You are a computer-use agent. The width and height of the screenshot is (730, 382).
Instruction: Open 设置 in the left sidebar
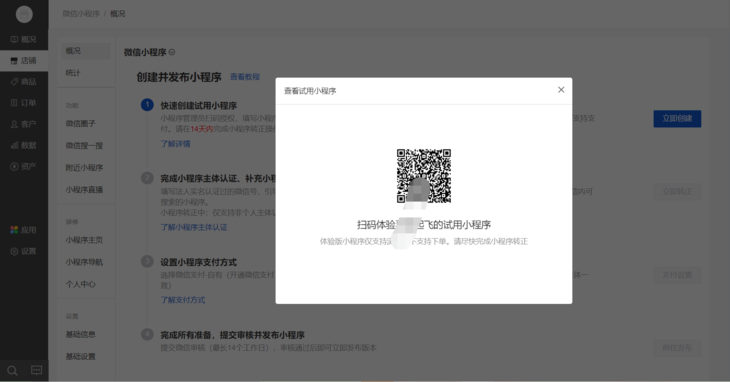pos(24,251)
